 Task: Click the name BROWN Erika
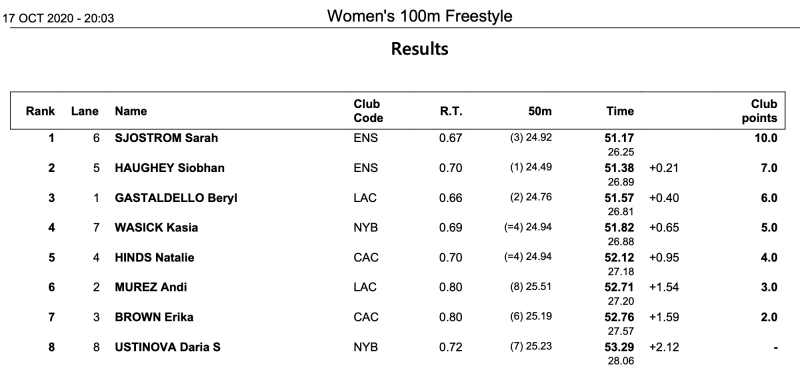154,317
